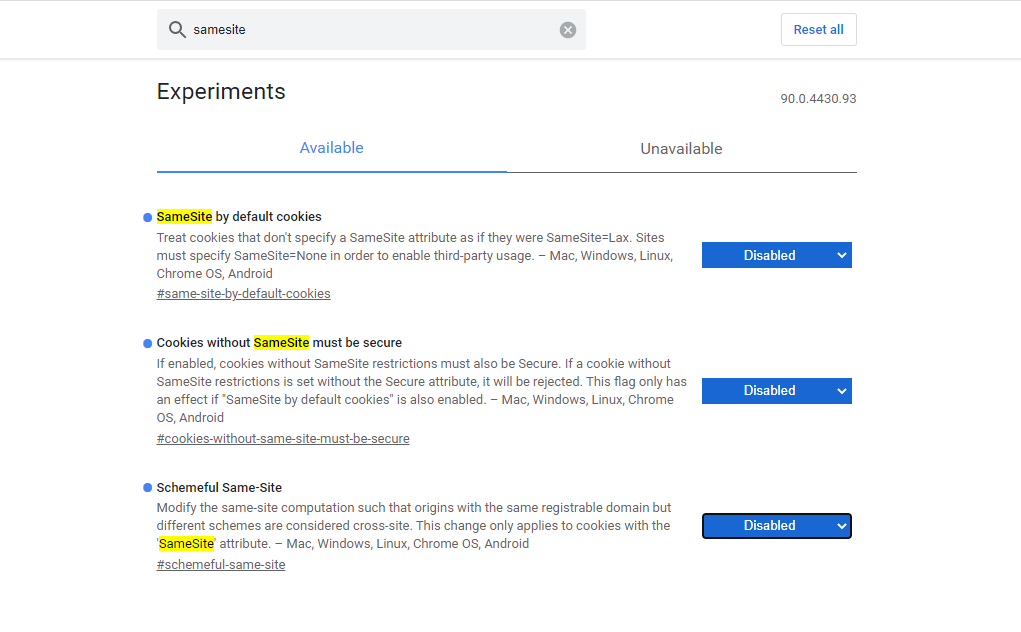Click the Cookies without SameSite must be secure title

coord(279,342)
